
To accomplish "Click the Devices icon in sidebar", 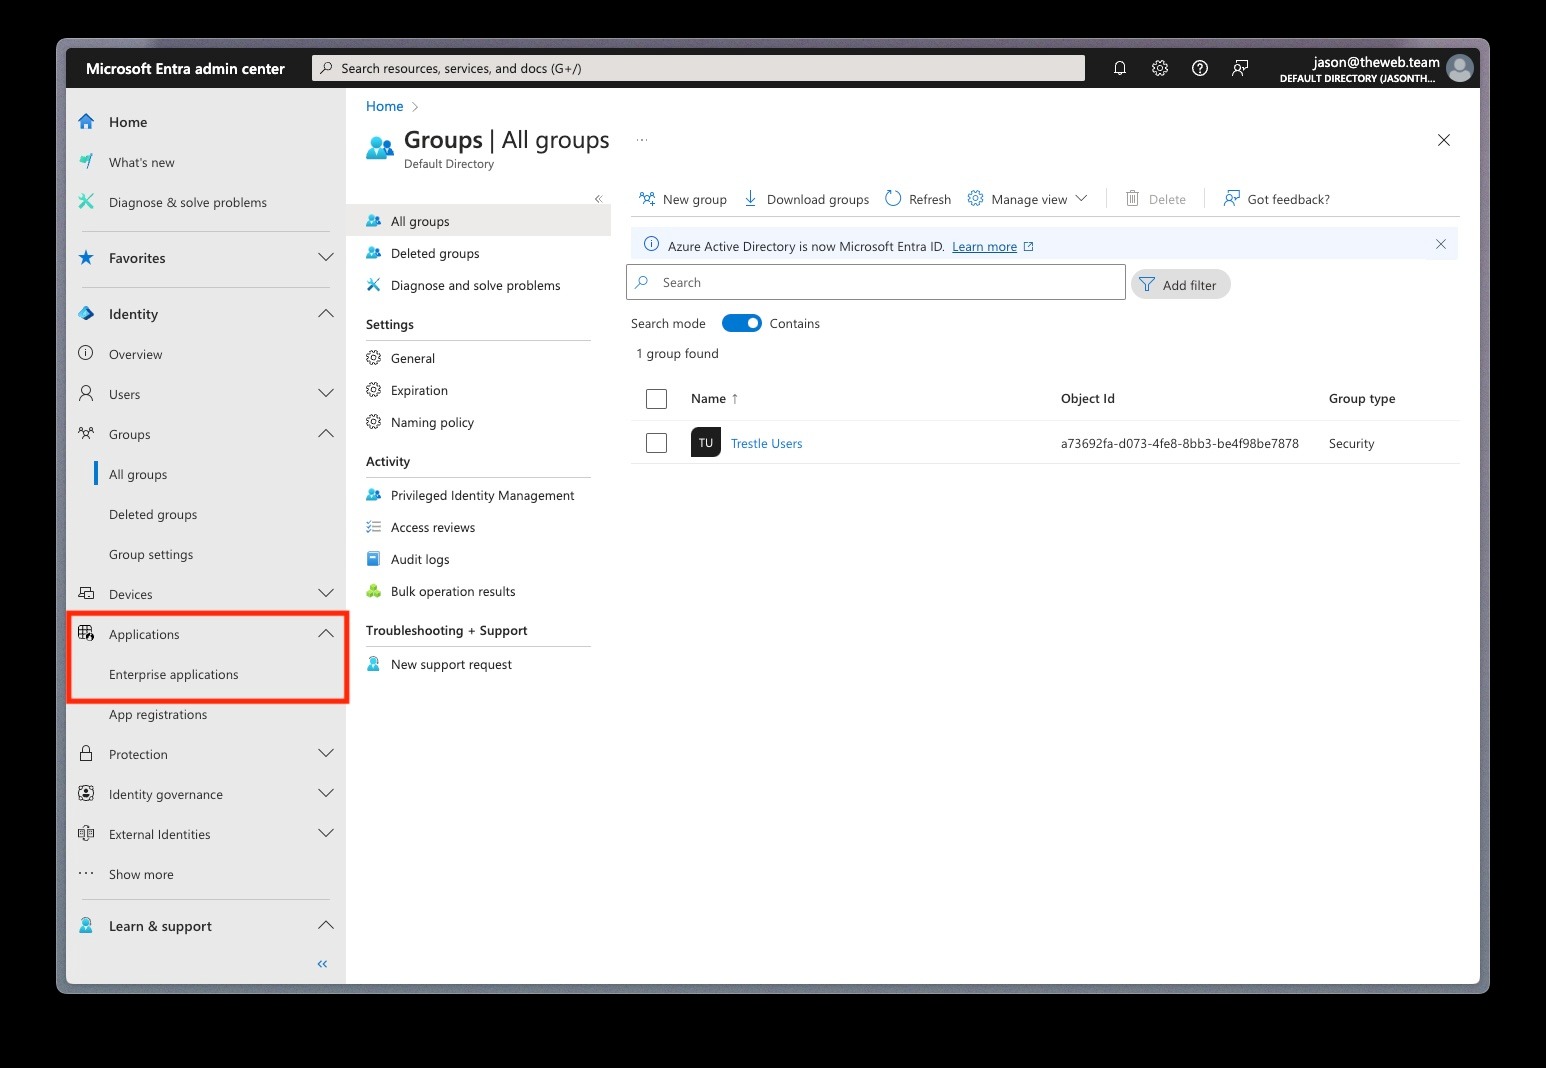I will point(86,594).
